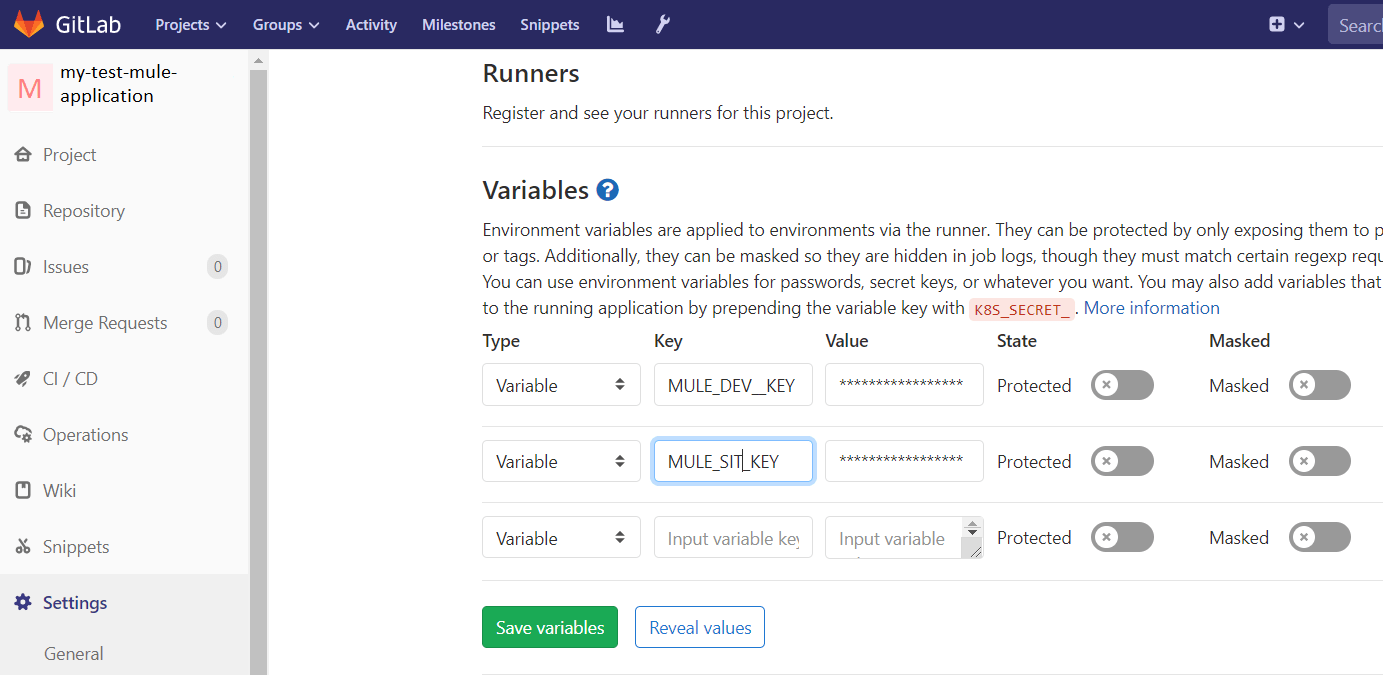Image resolution: width=1383 pixels, height=676 pixels.
Task: Click the Save variables button
Action: [549, 626]
